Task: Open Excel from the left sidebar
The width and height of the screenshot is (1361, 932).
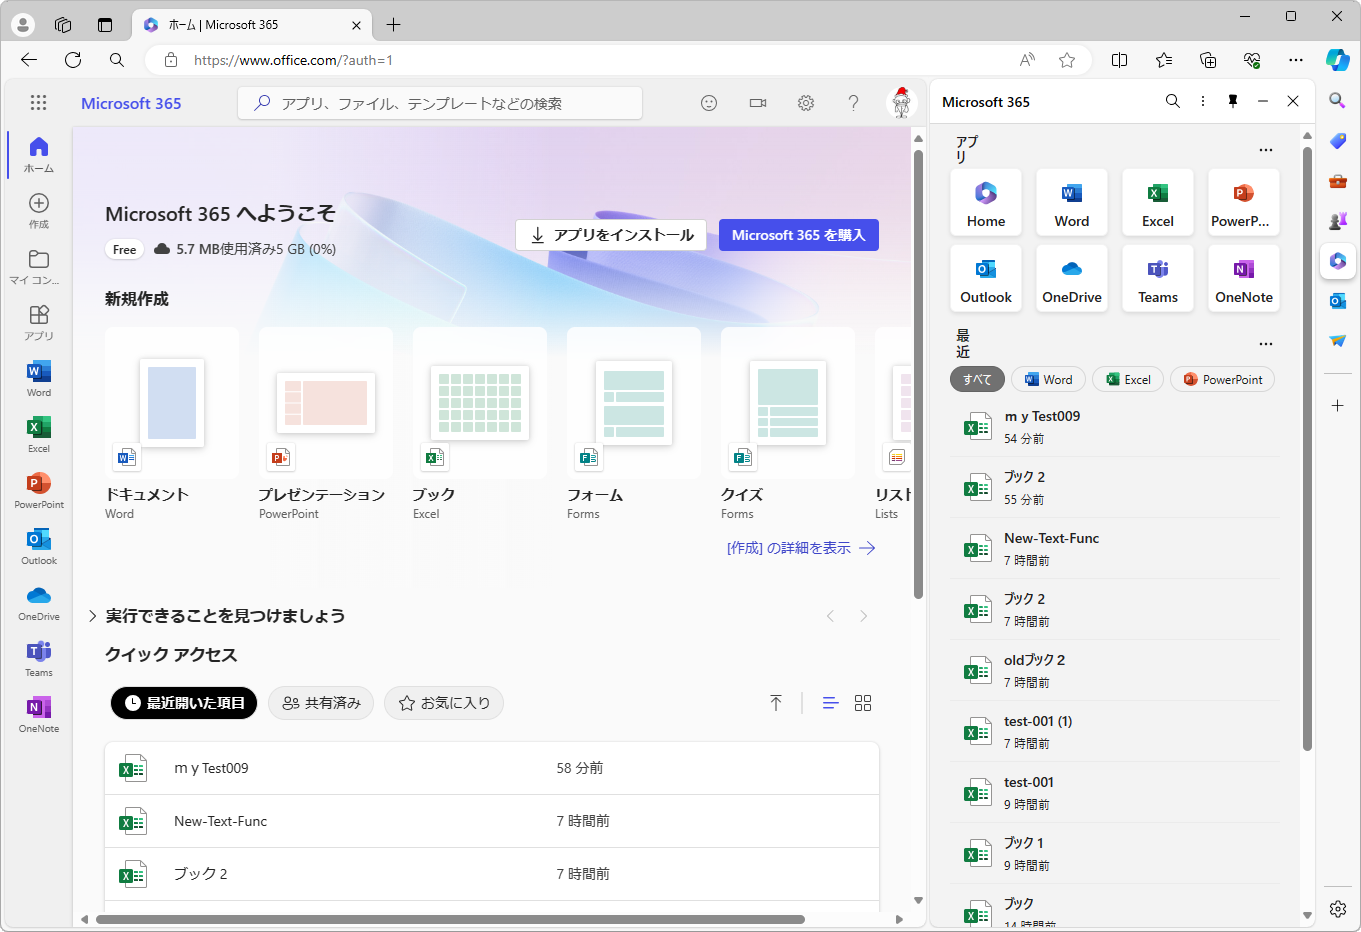Action: [38, 433]
